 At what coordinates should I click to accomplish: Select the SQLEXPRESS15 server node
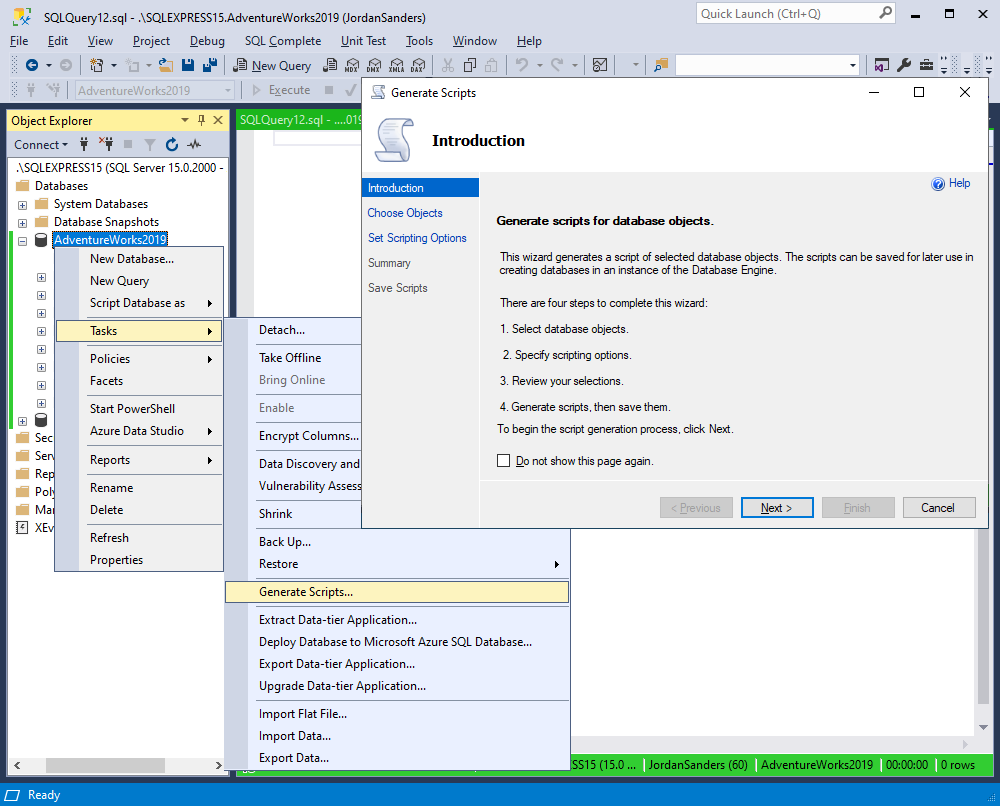120,168
